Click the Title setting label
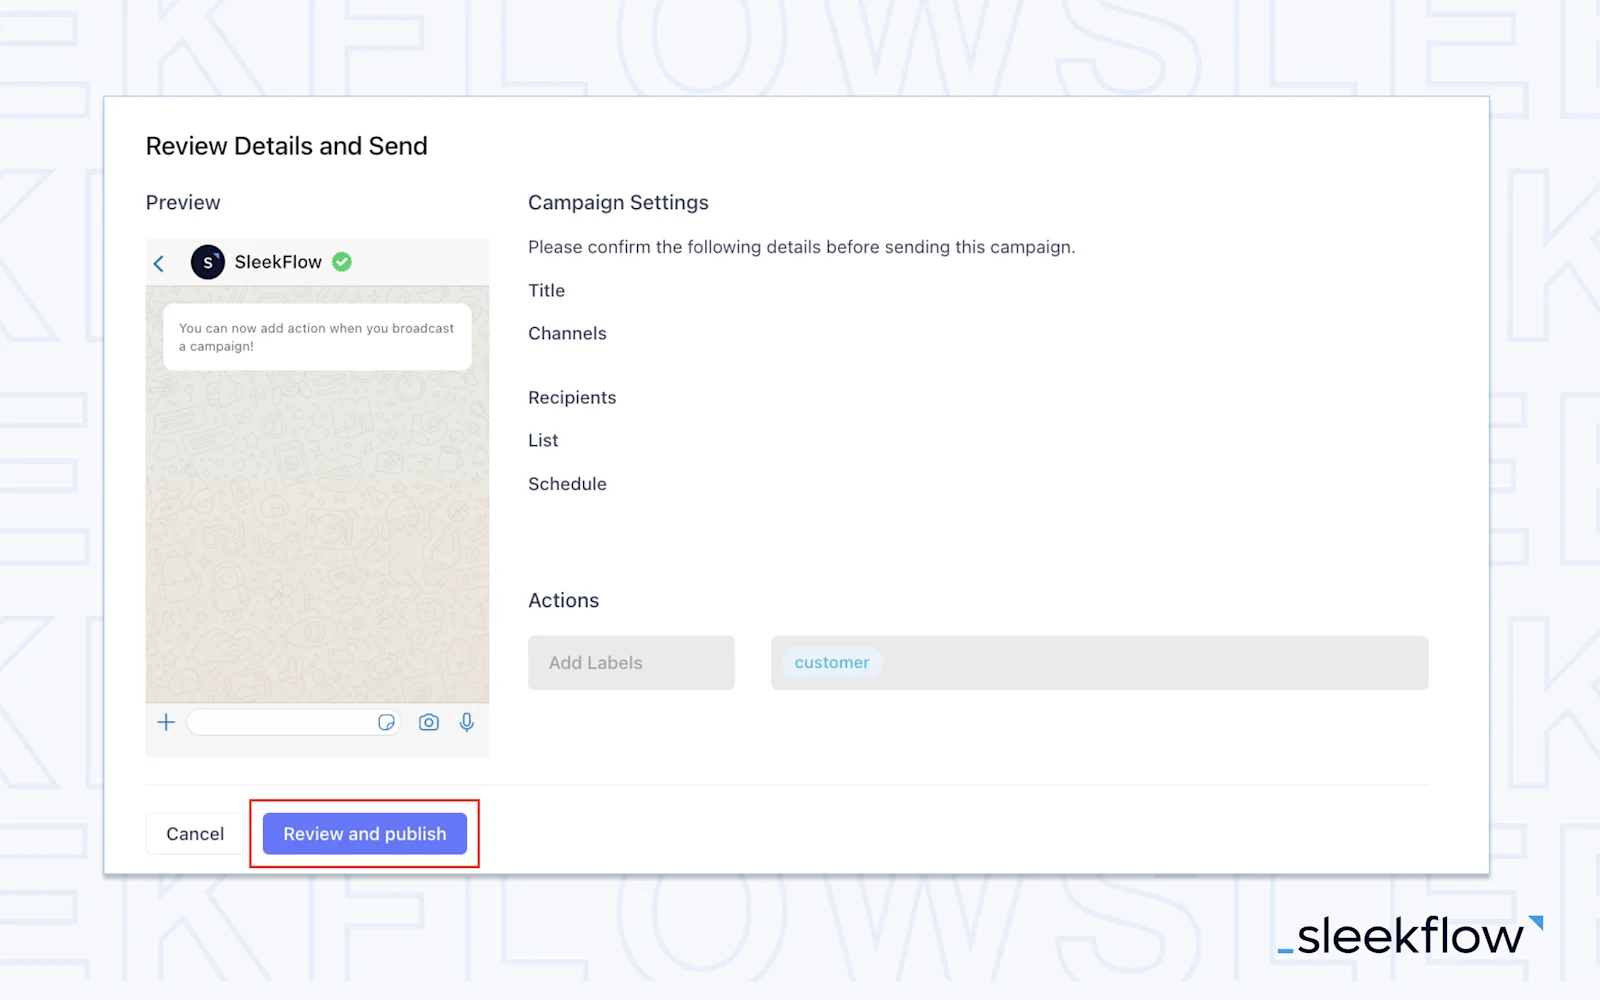The height and width of the screenshot is (1000, 1600). pyautogui.click(x=547, y=291)
